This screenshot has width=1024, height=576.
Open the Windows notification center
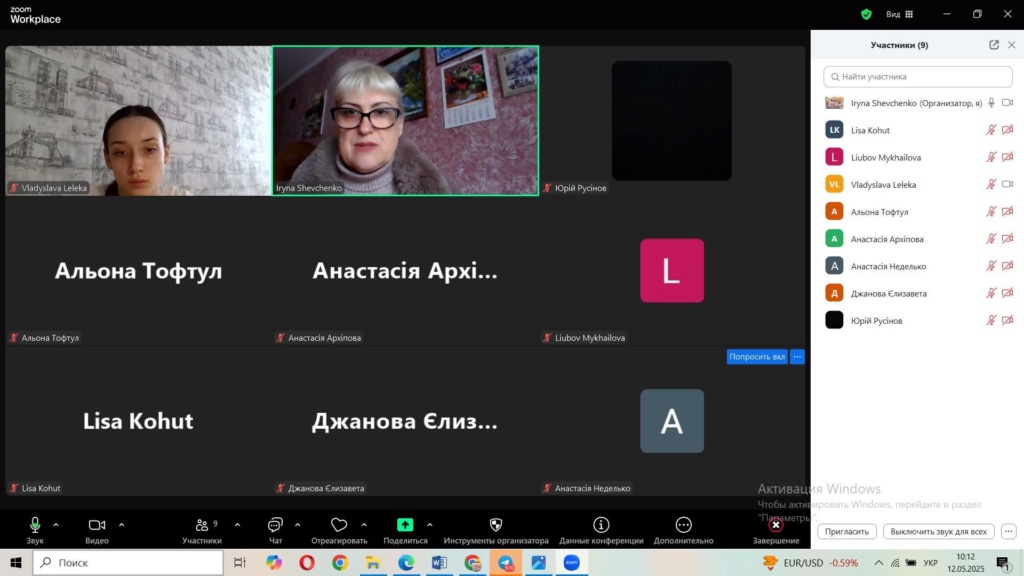coord(1002,562)
